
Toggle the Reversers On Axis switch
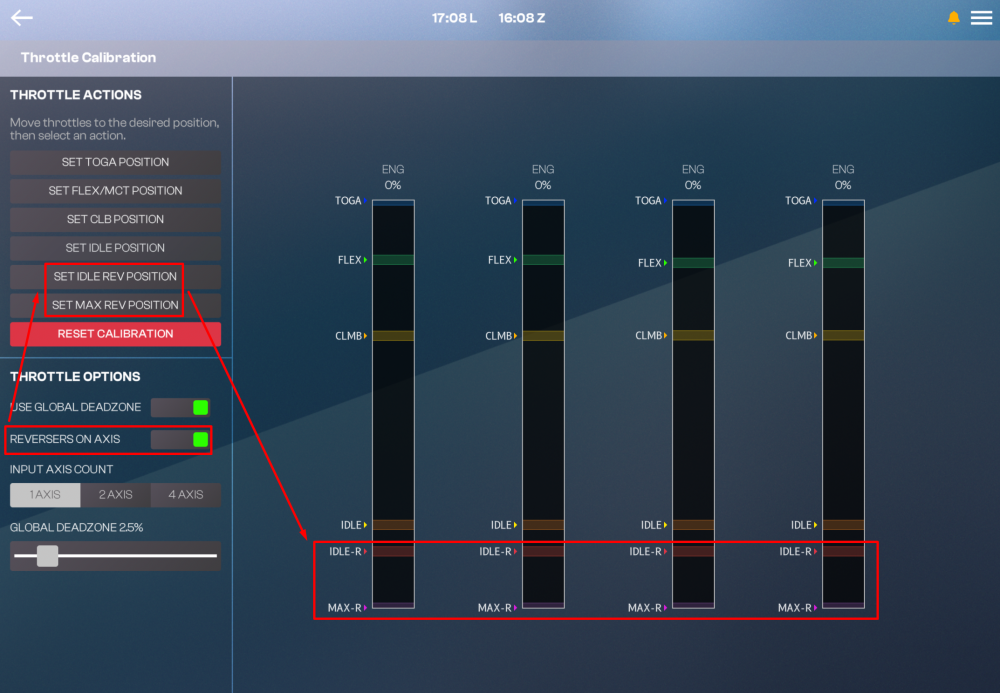click(180, 439)
